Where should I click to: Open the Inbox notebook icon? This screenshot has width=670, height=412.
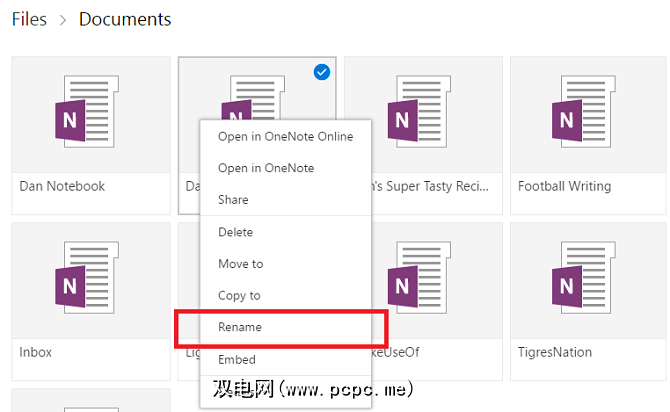(87, 278)
